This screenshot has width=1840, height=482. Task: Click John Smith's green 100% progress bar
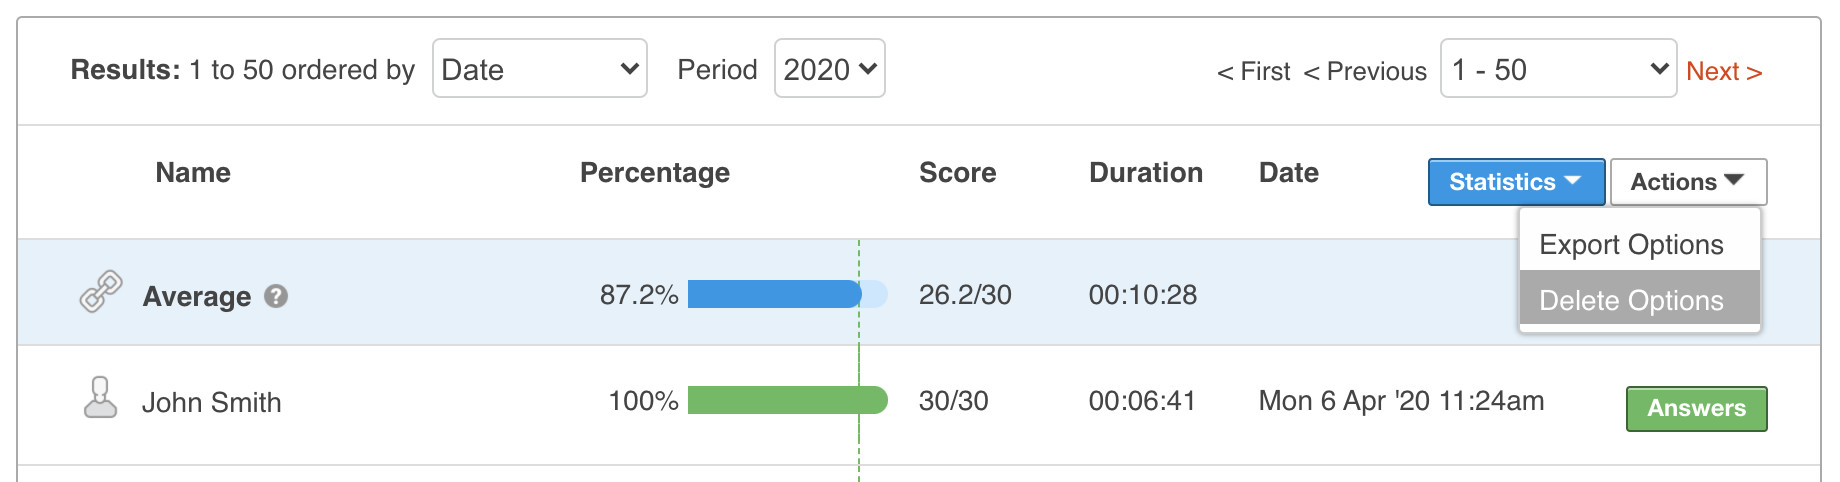787,400
